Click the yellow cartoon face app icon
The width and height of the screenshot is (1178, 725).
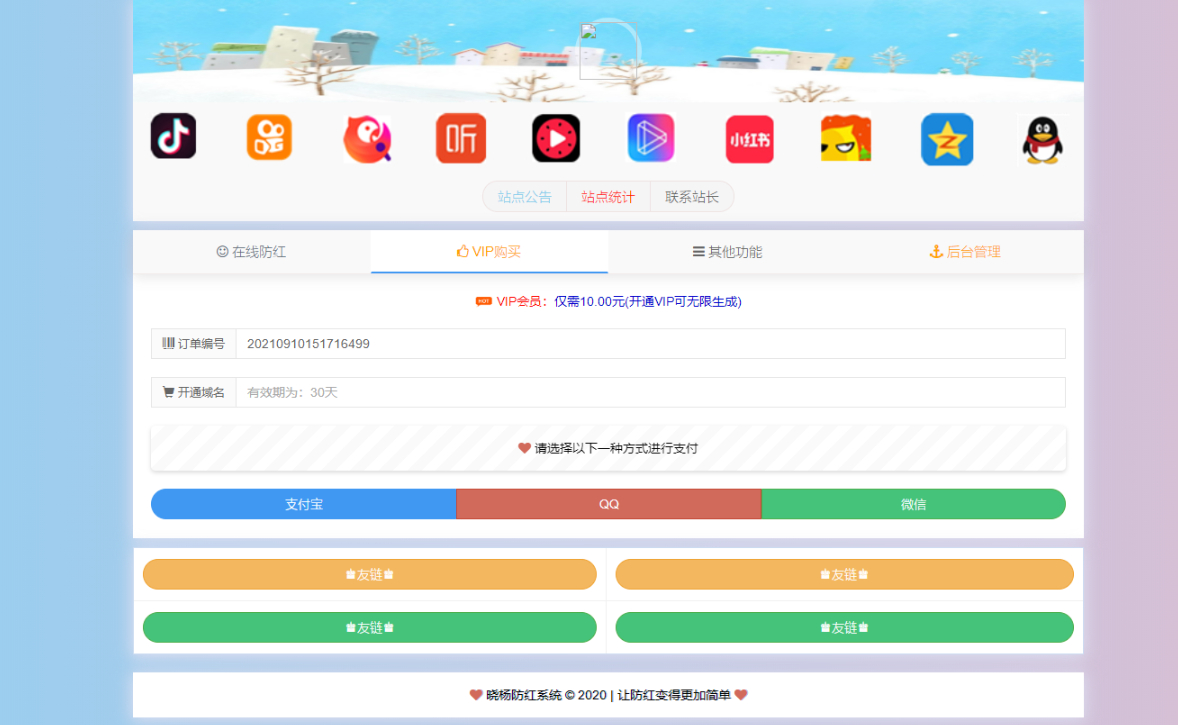coord(846,138)
